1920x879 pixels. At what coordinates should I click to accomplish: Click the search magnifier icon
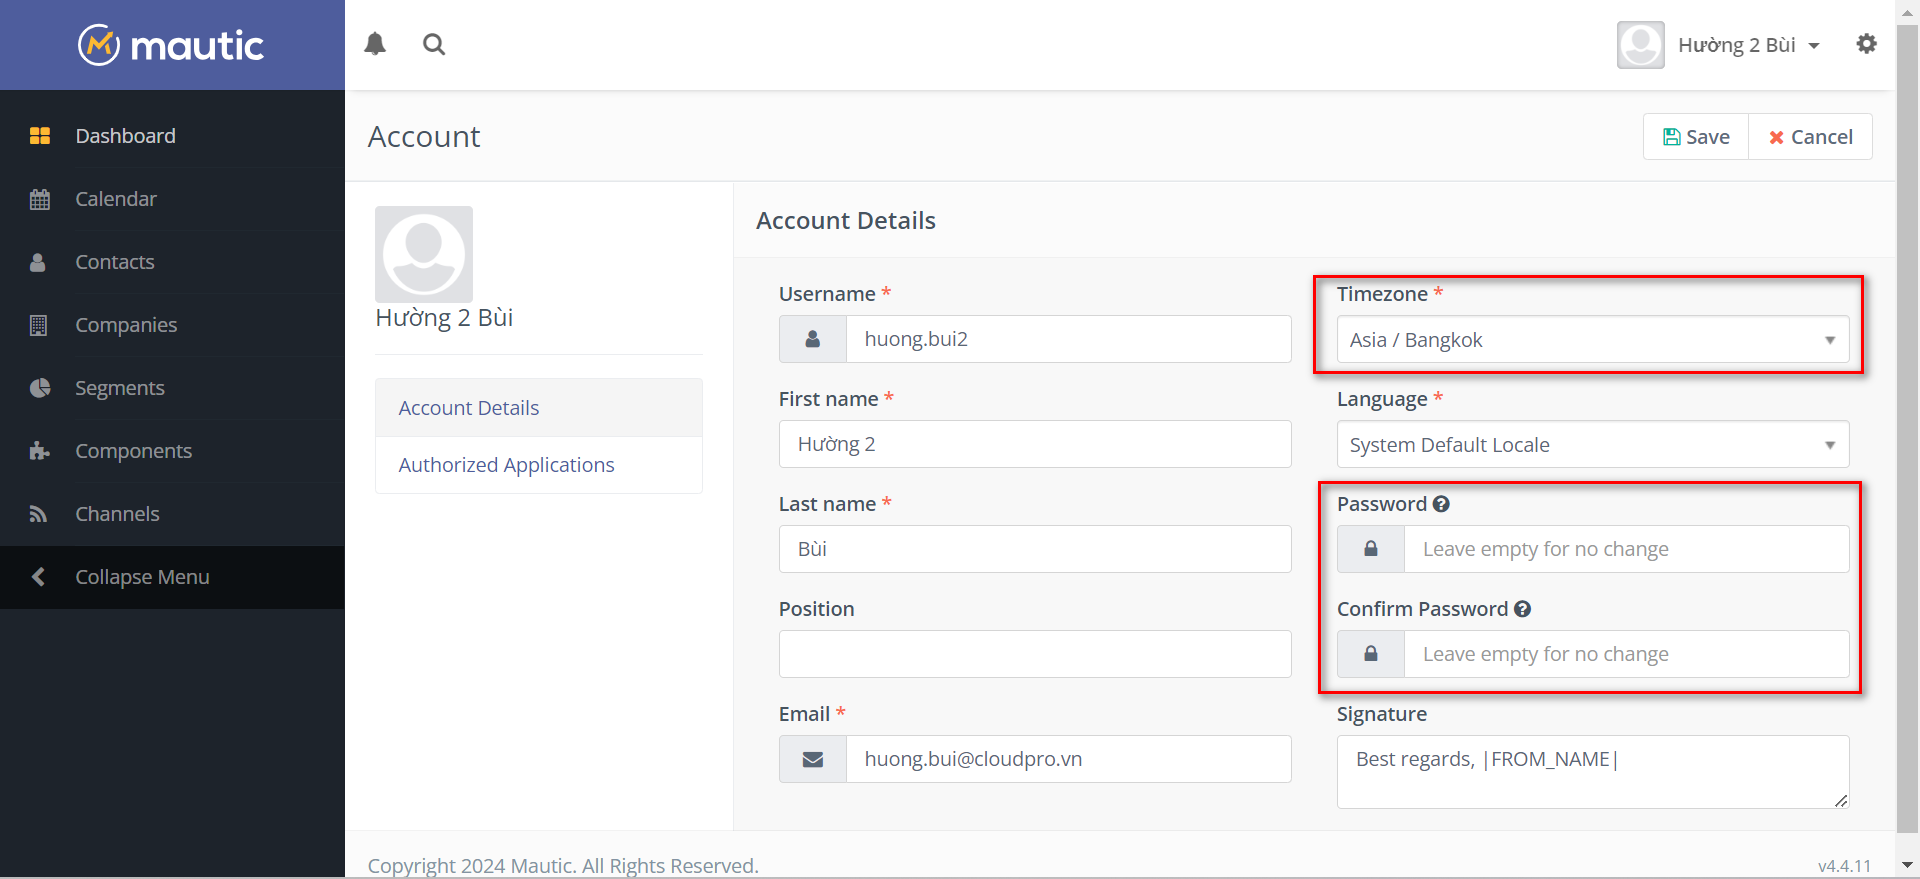pos(434,44)
